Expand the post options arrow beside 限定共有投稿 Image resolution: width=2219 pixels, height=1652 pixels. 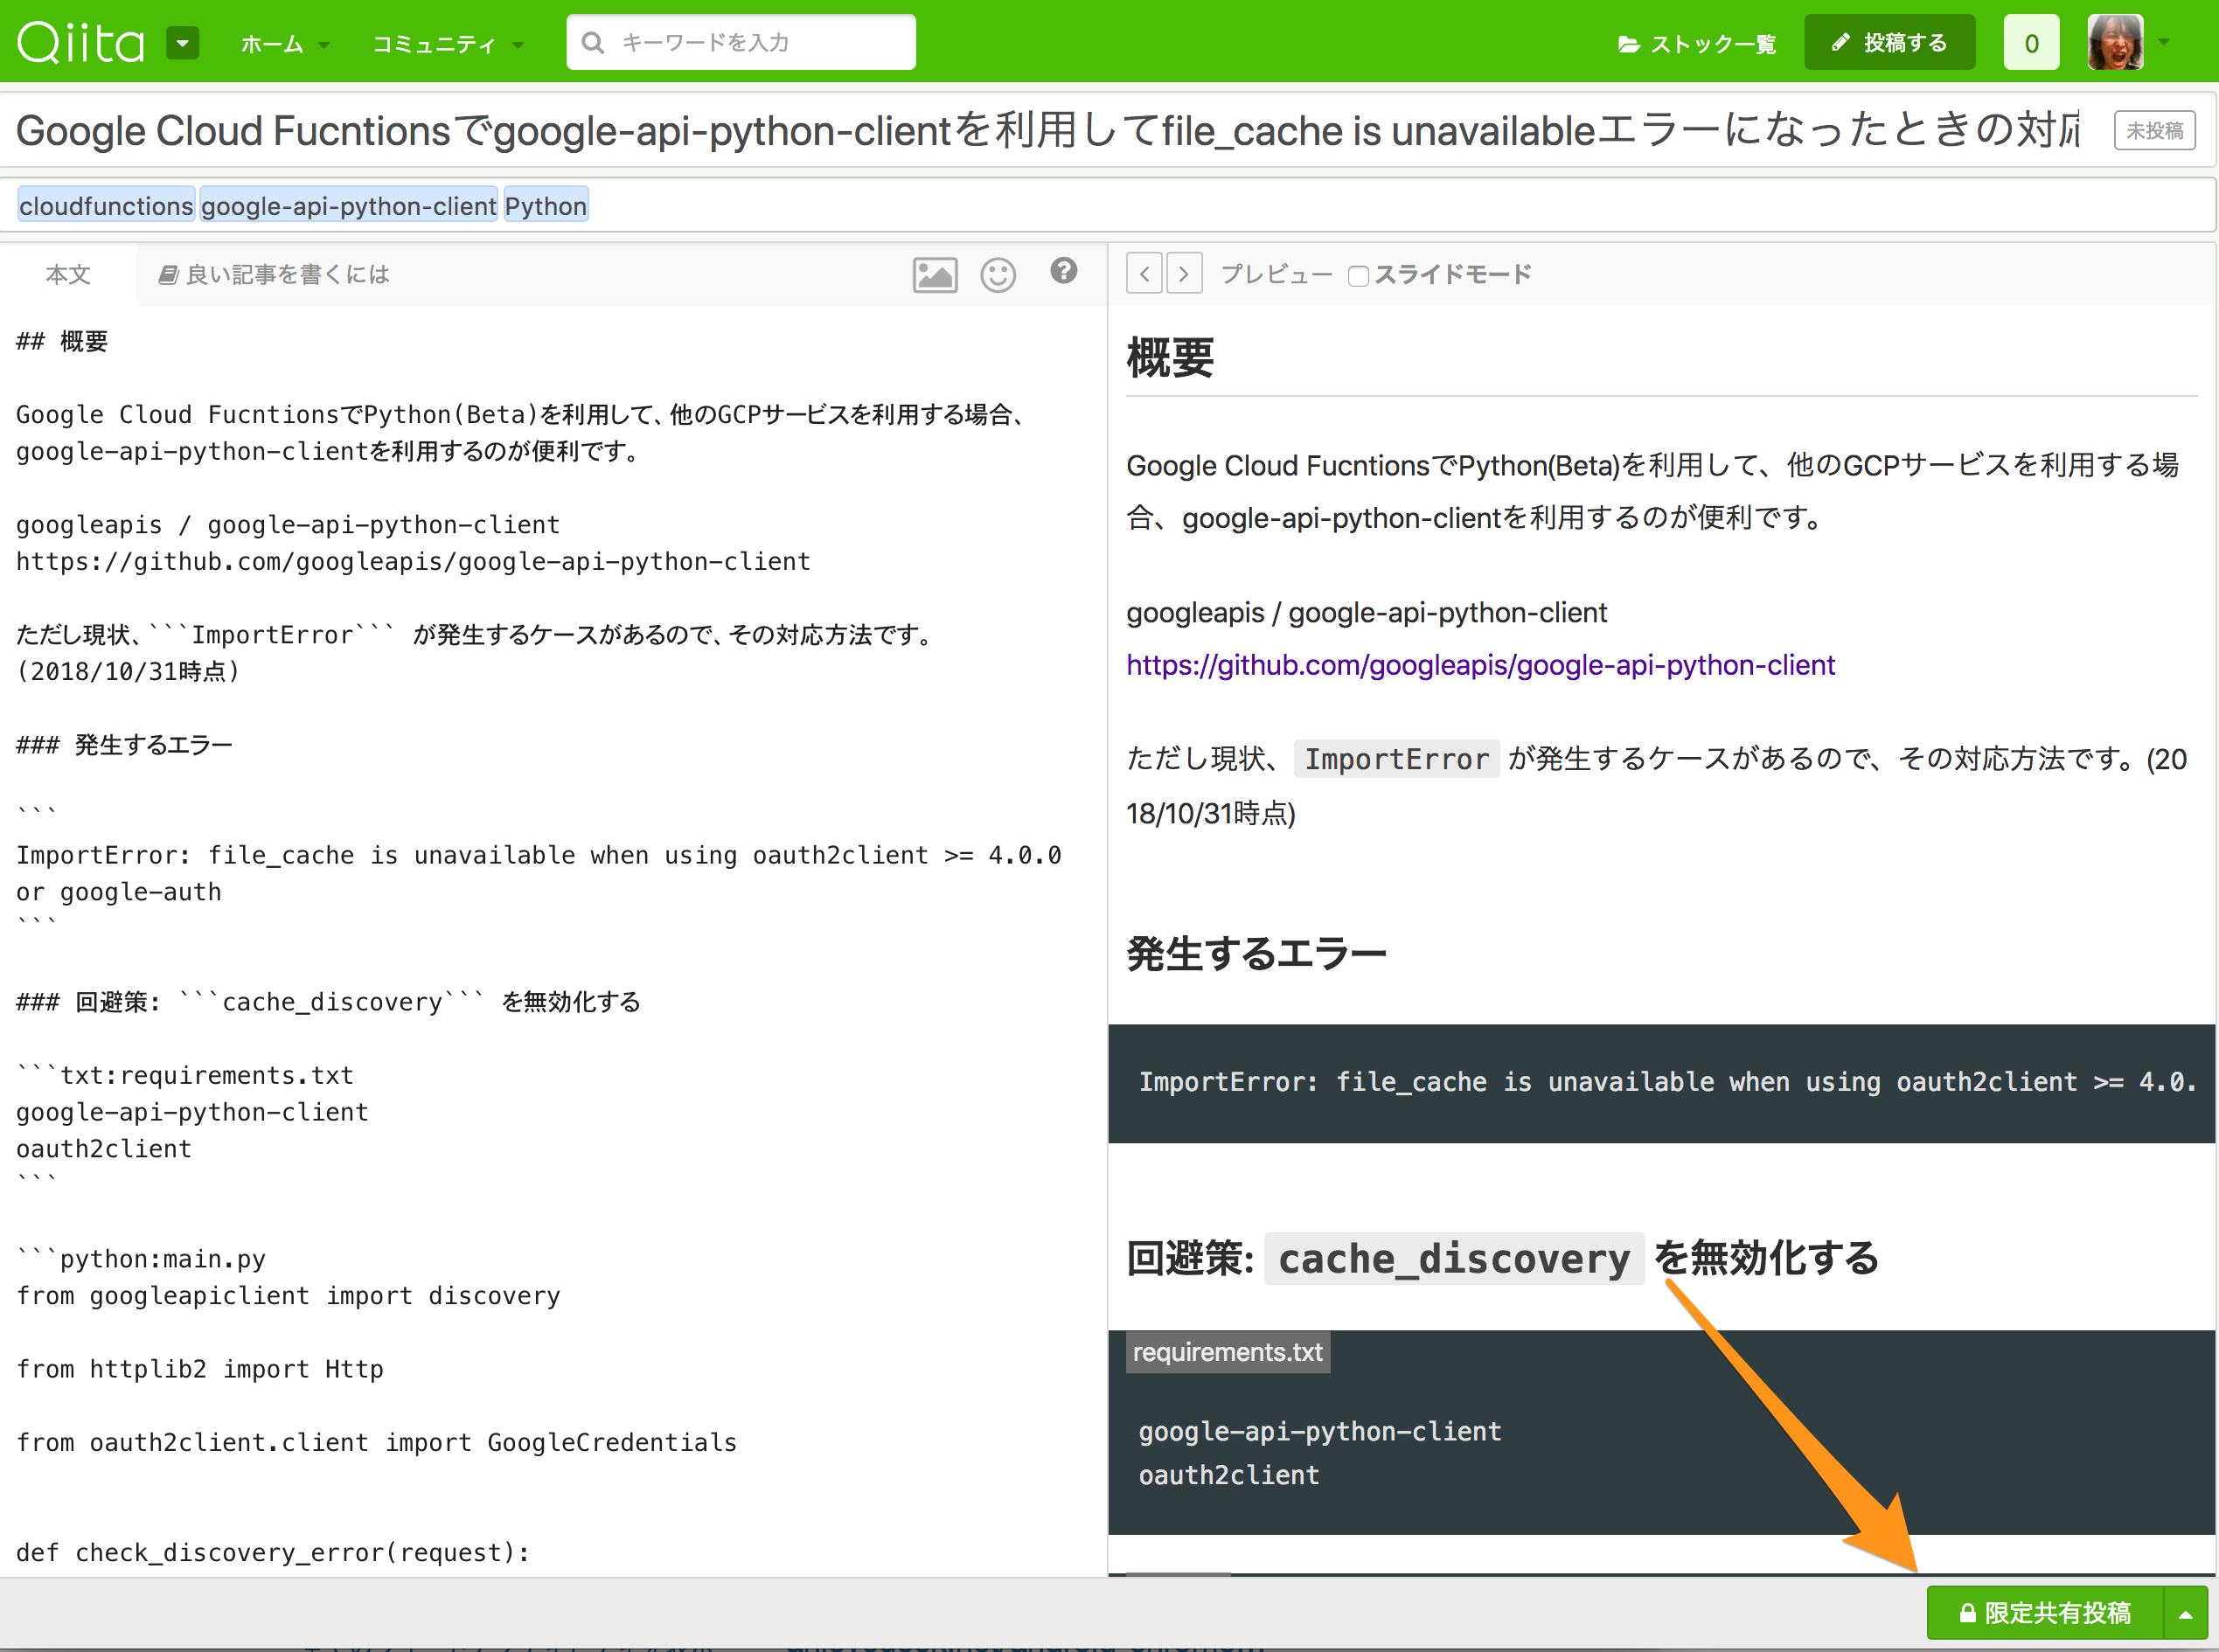click(2186, 1612)
